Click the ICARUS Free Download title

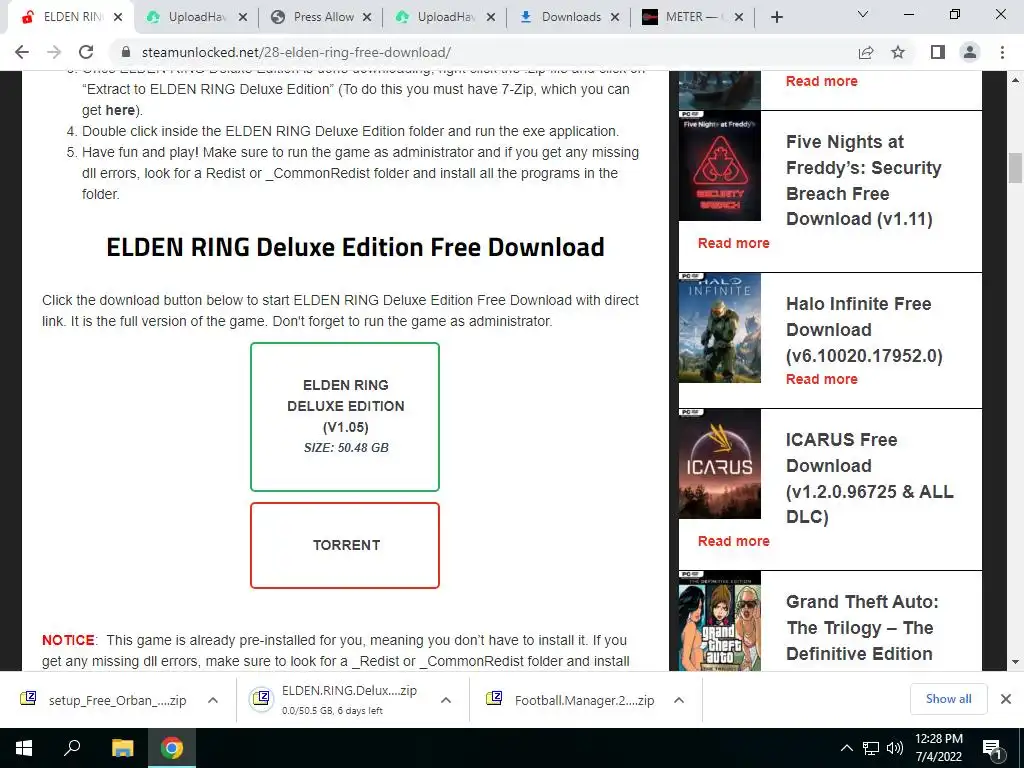869,478
